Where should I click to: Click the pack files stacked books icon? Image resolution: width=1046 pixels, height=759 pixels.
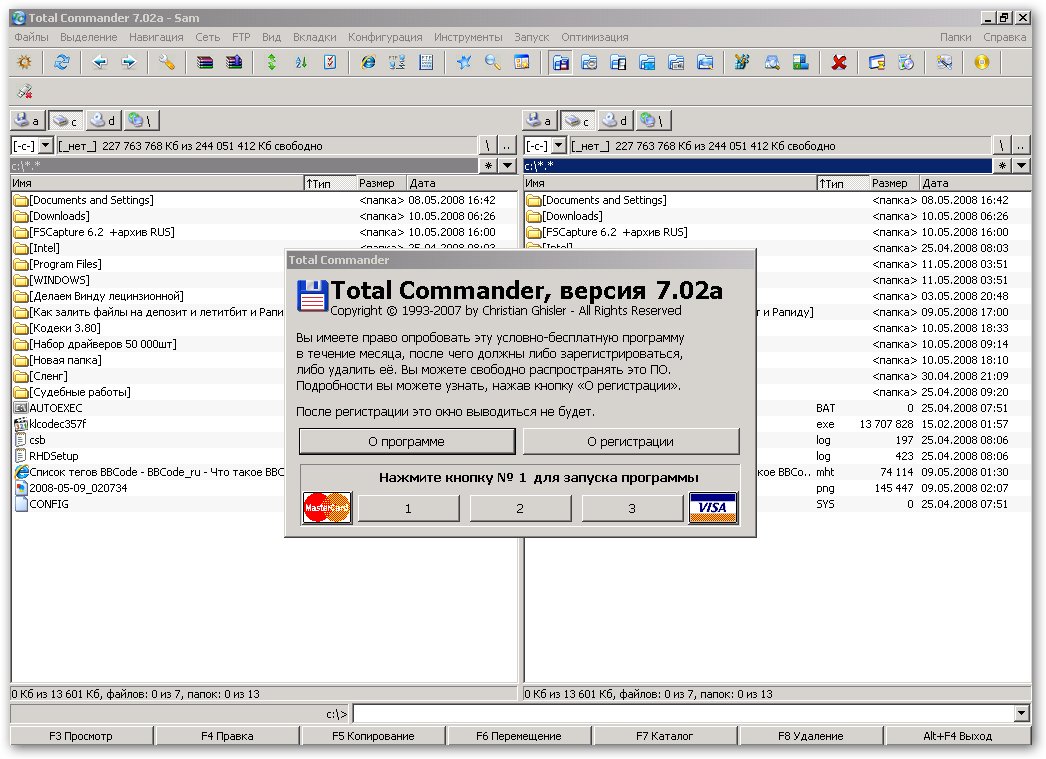(205, 63)
